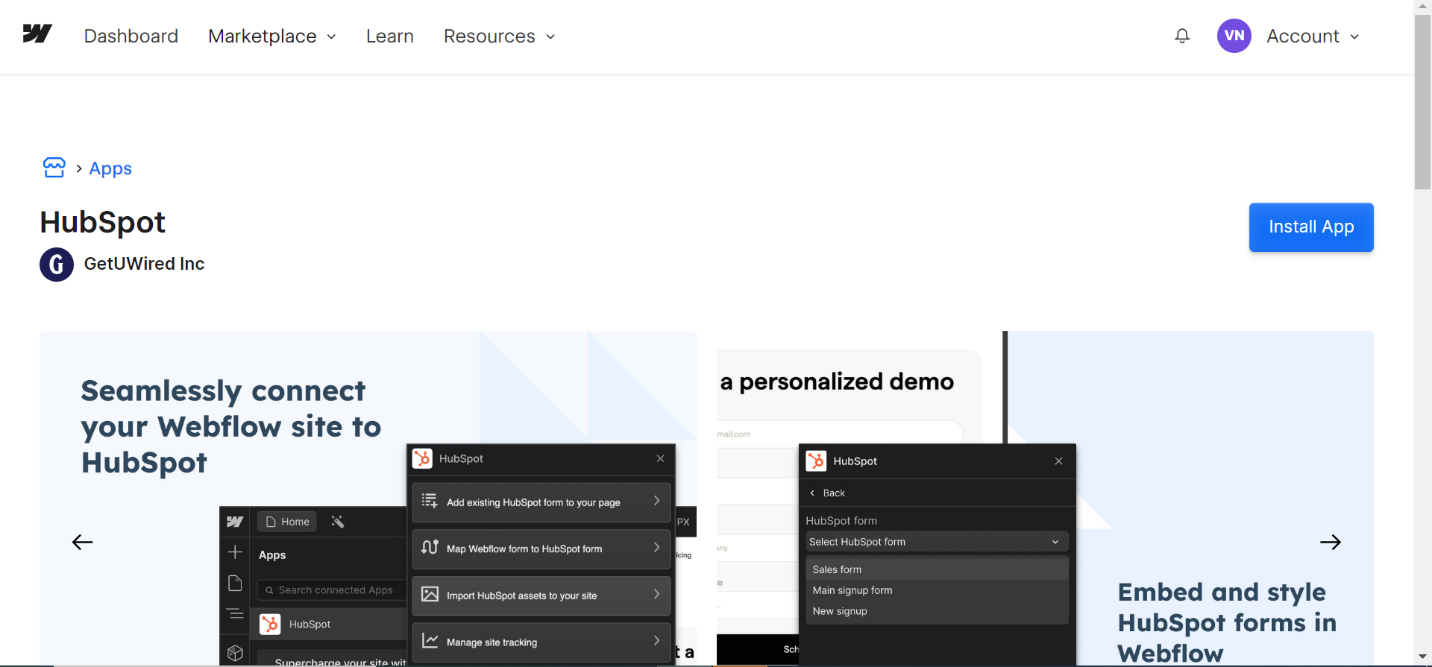
Task: Select the Home page tab in the designer
Action: 287,521
